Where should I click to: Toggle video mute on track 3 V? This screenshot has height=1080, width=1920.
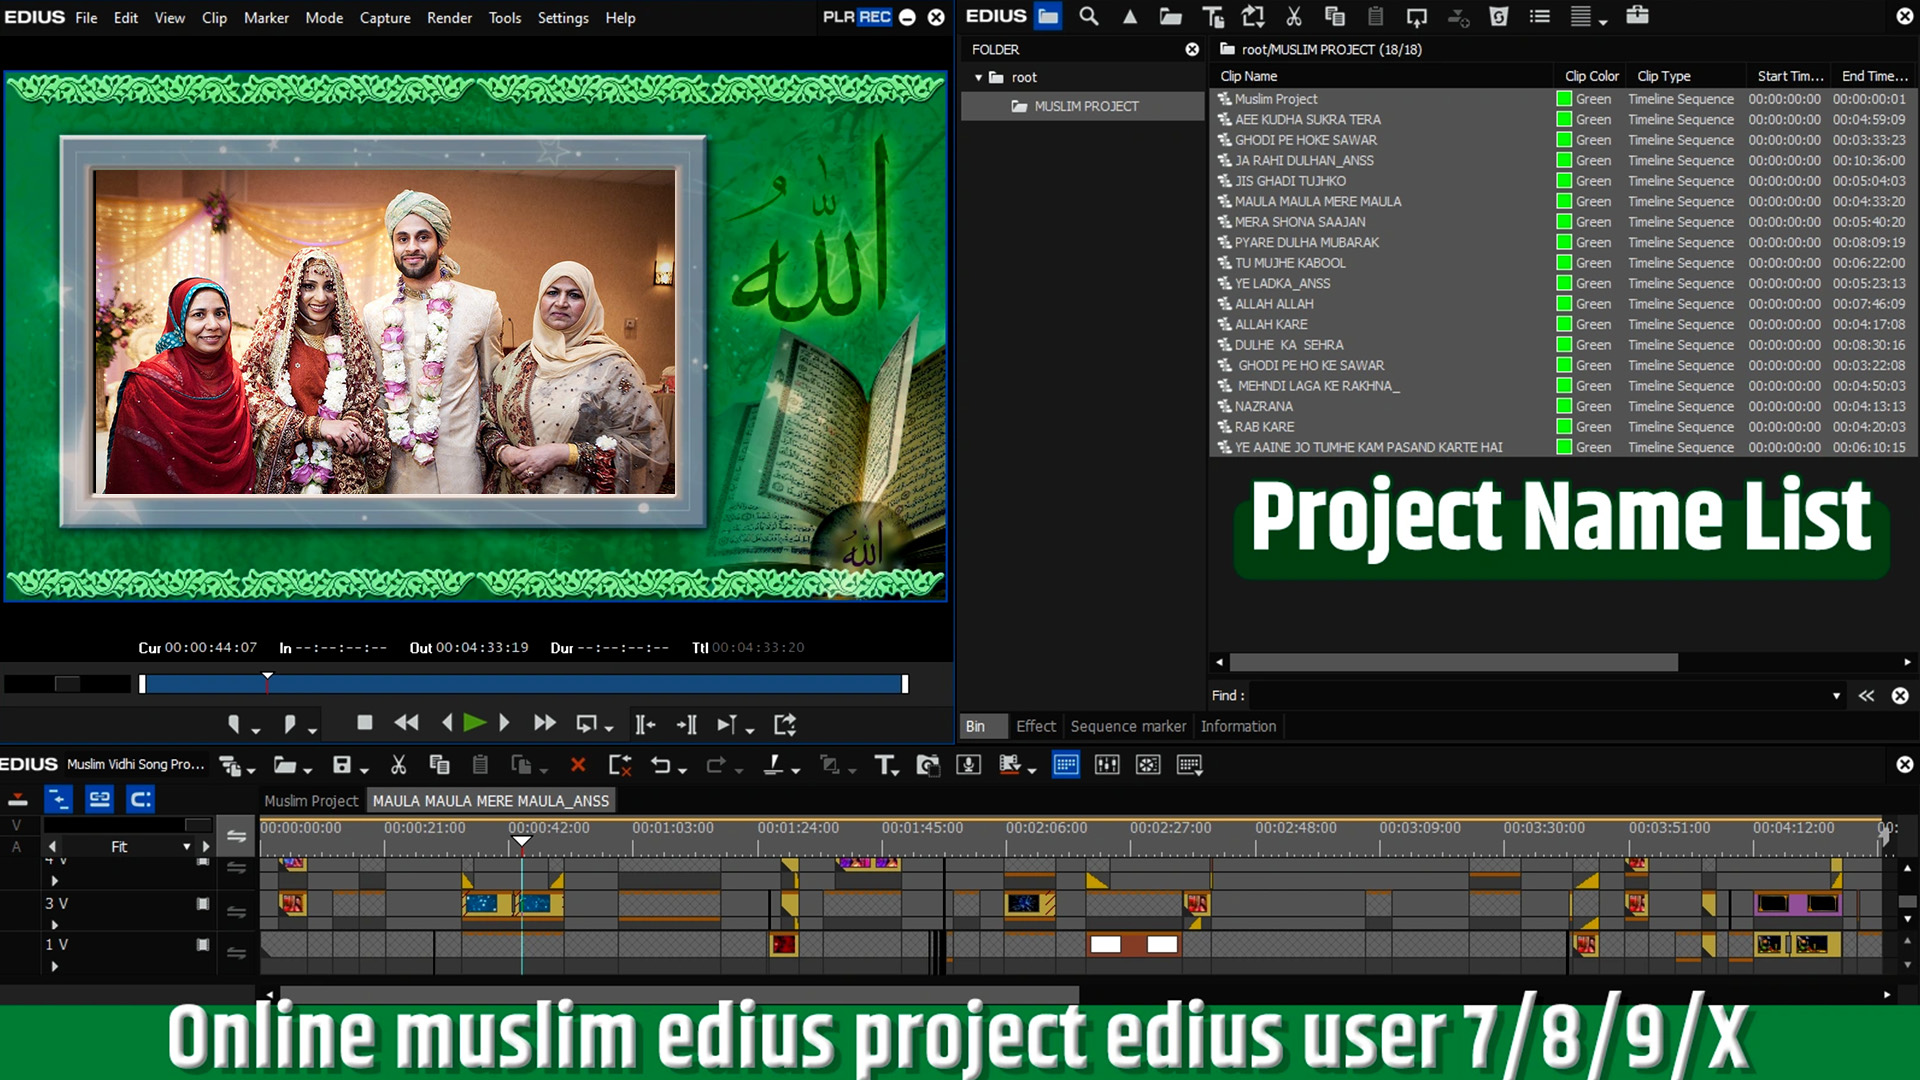coord(203,904)
